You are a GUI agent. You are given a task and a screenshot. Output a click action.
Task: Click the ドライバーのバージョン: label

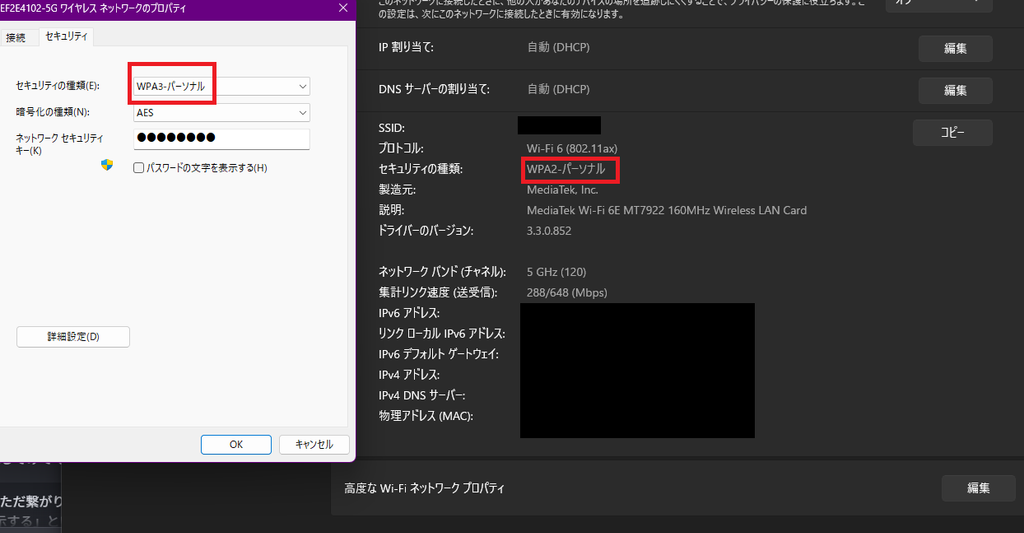426,231
